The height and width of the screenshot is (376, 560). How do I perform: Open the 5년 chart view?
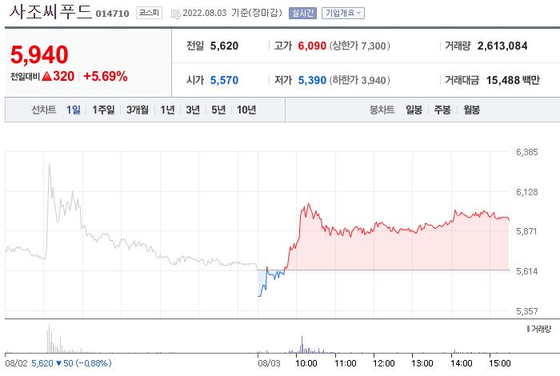(x=218, y=110)
